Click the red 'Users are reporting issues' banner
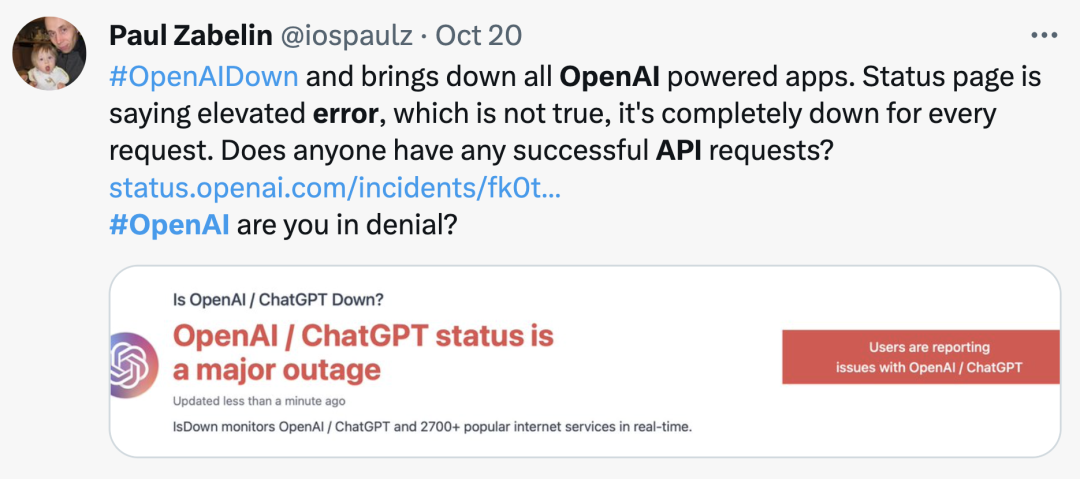The width and height of the screenshot is (1080, 479). 921,357
